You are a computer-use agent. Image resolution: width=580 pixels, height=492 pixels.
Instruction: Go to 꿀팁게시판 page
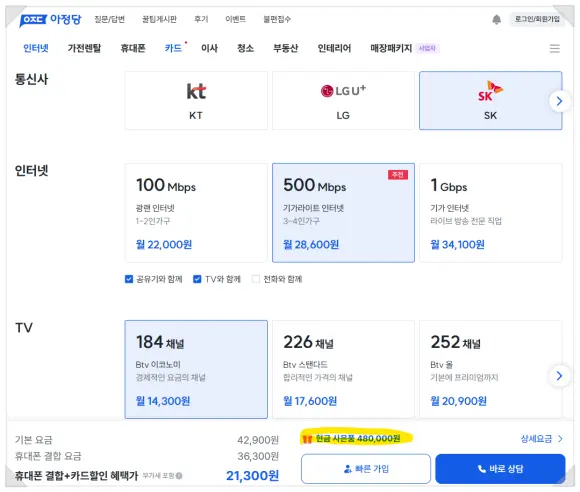click(159, 19)
